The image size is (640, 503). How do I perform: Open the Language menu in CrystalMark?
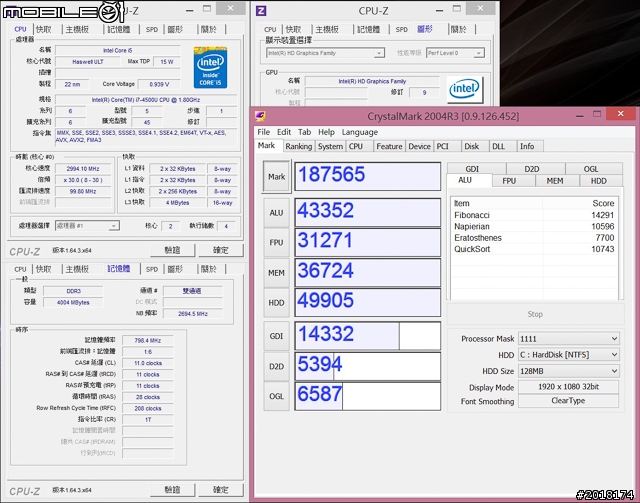(360, 132)
